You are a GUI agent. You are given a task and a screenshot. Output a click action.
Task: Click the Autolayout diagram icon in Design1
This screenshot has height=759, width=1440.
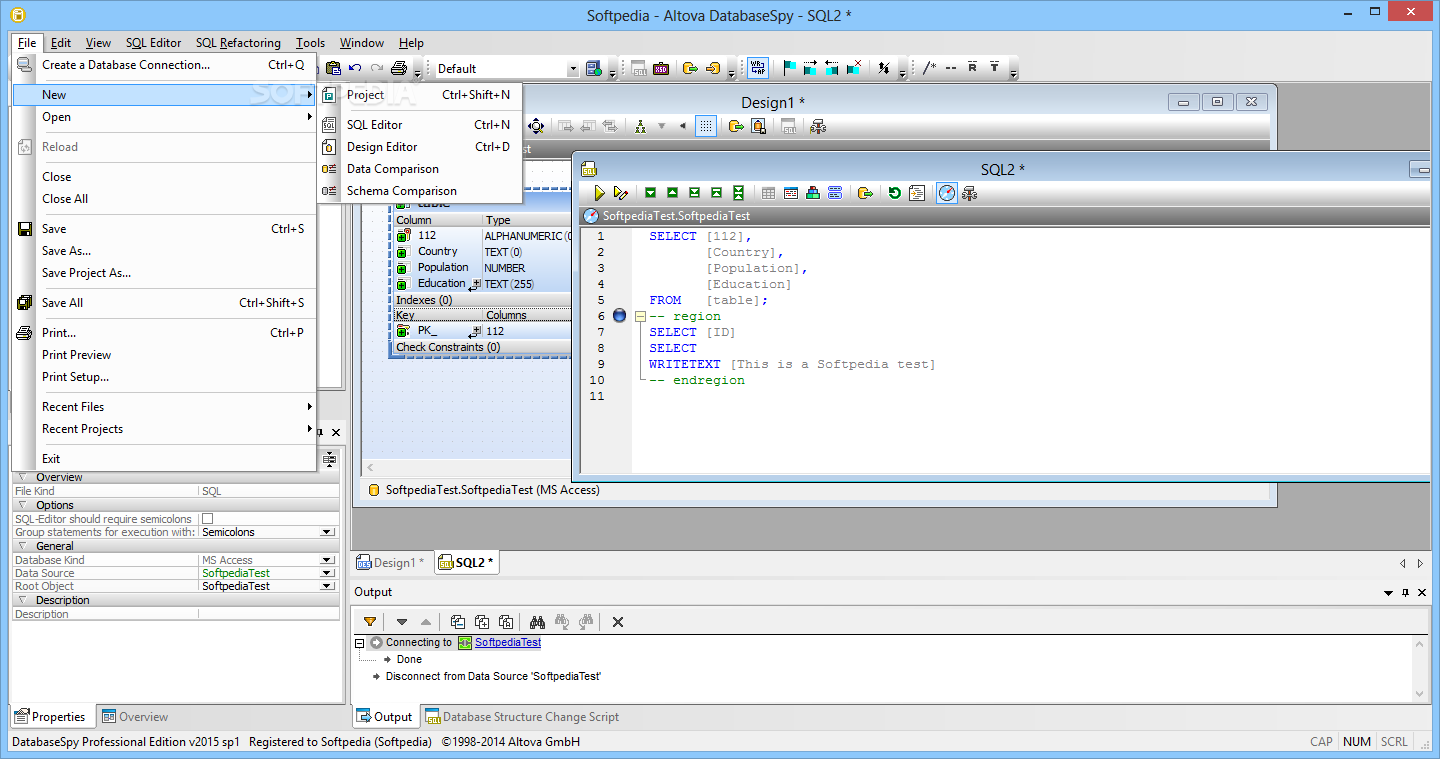point(639,126)
